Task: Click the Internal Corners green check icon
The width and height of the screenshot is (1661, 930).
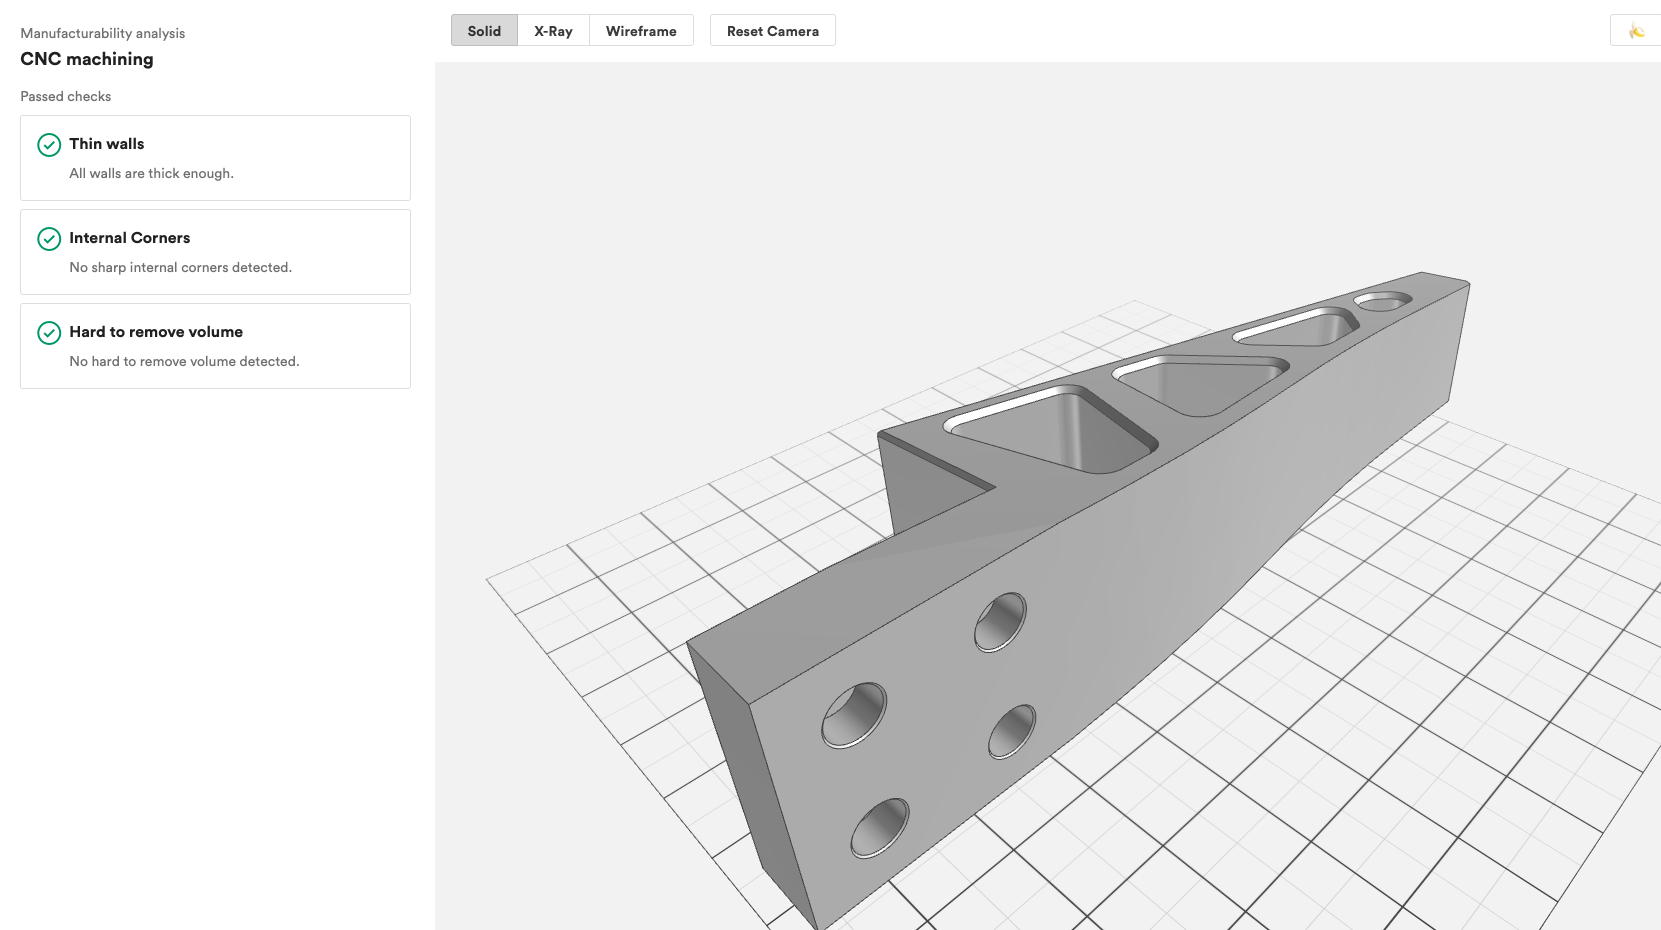Action: click(x=49, y=239)
